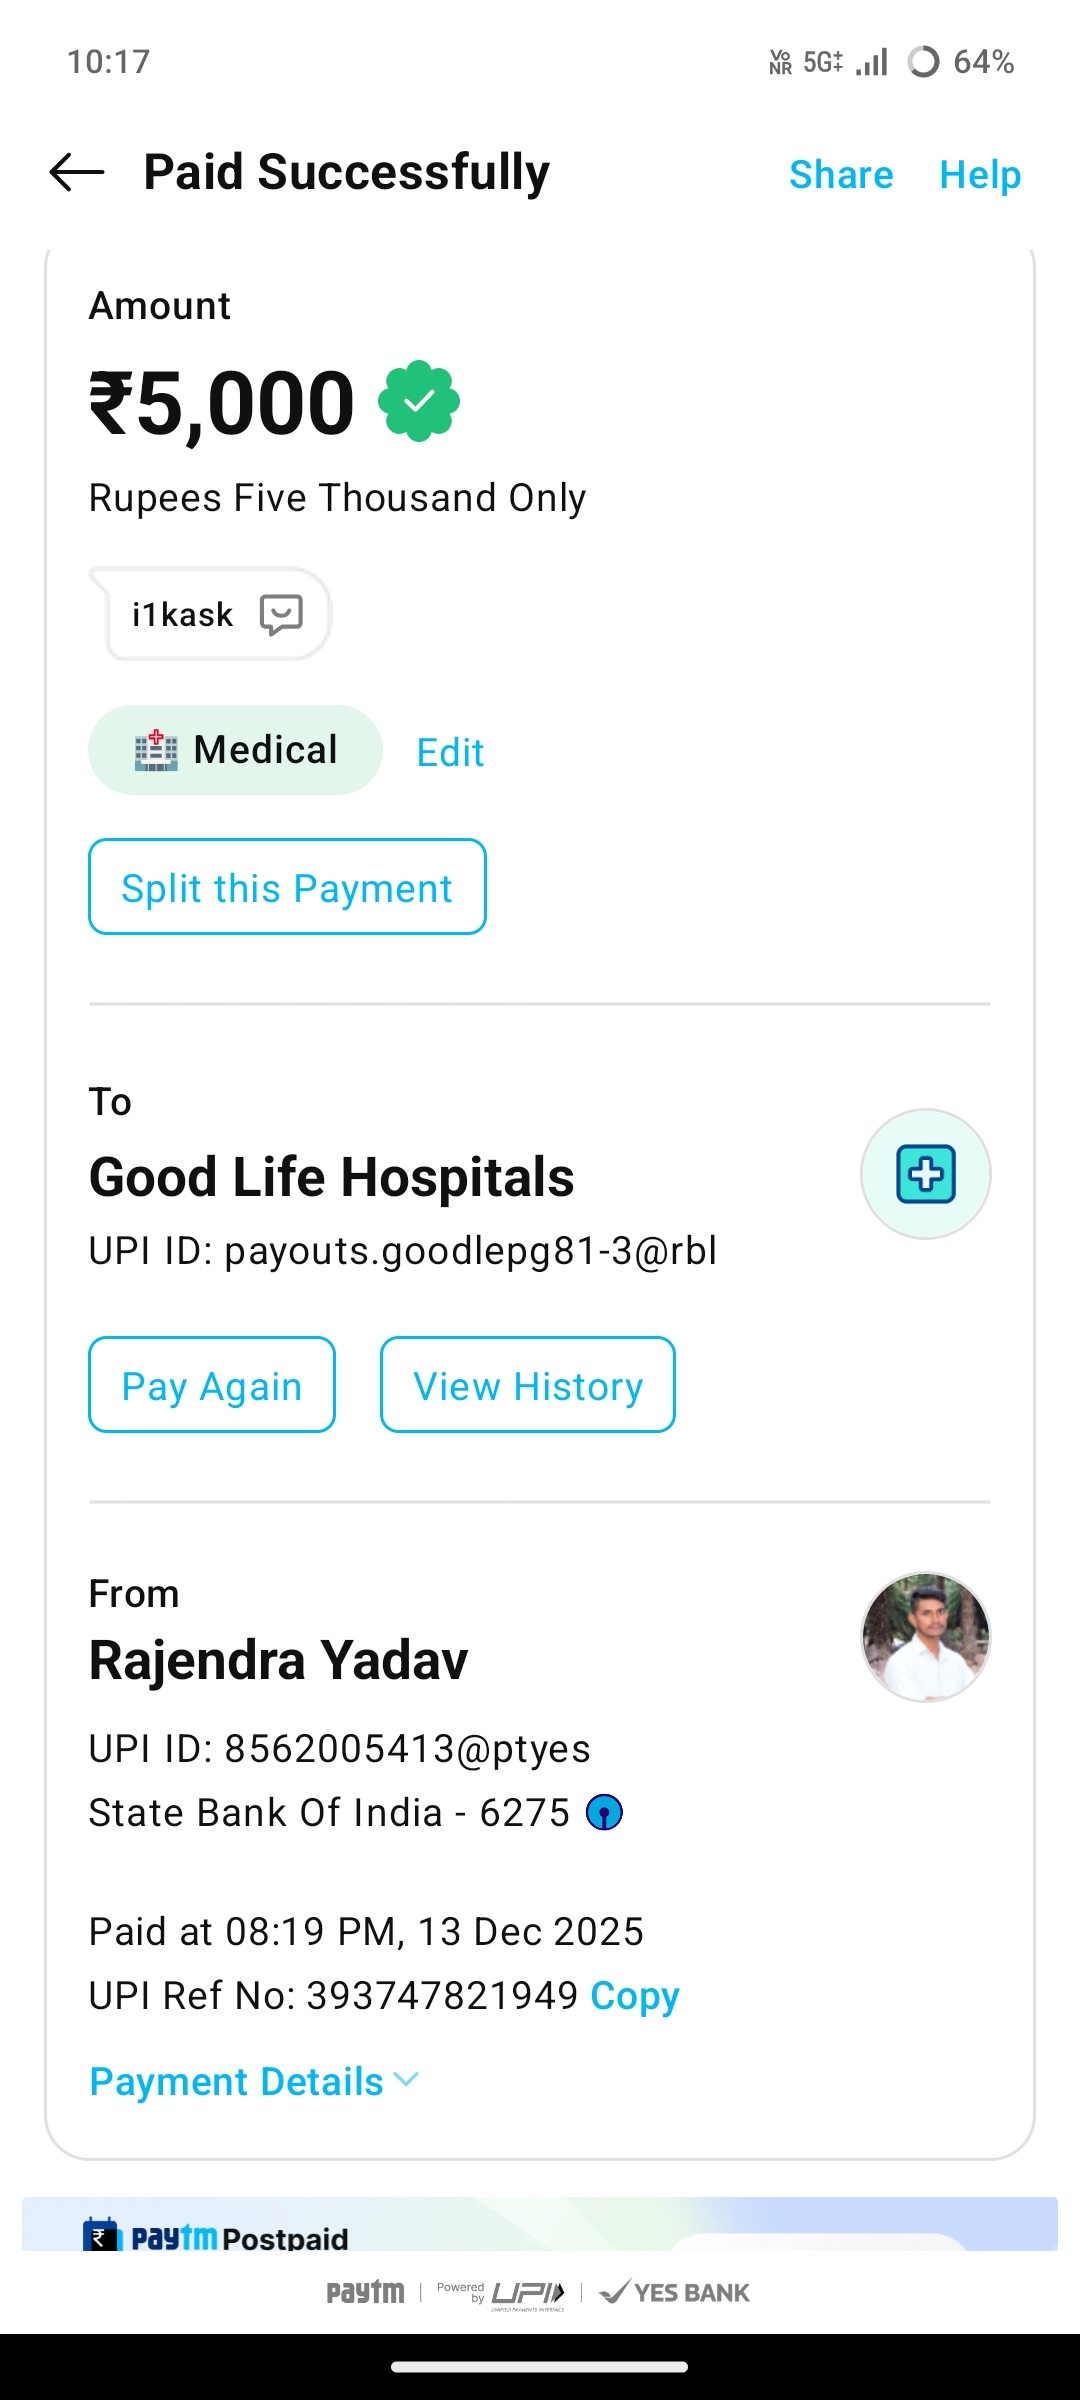Tap the View History button

[527, 1385]
